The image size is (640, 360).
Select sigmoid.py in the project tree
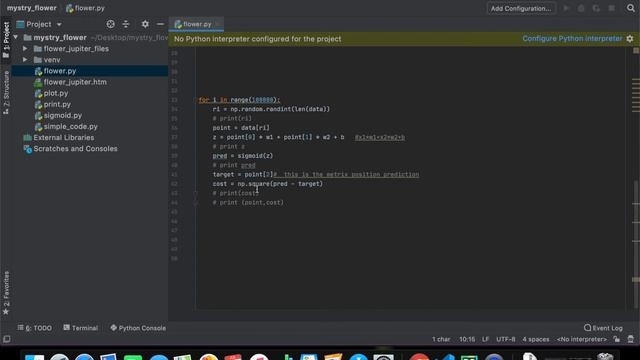click(62, 116)
